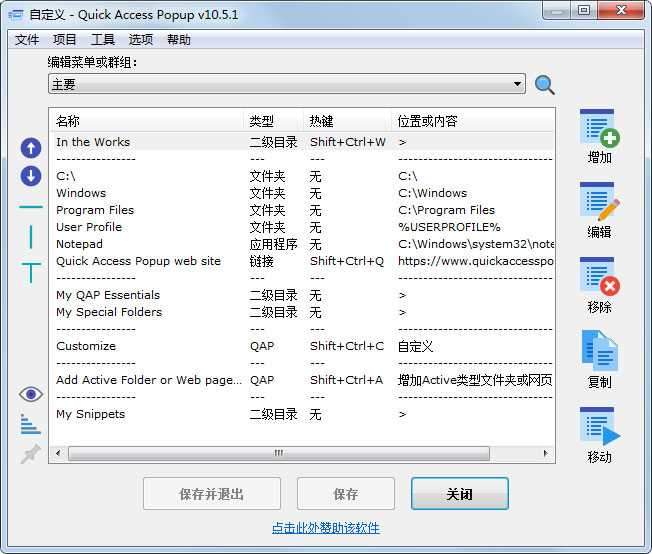Expand the 主要 menu dropdown
This screenshot has height=554, width=652.
coord(517,85)
